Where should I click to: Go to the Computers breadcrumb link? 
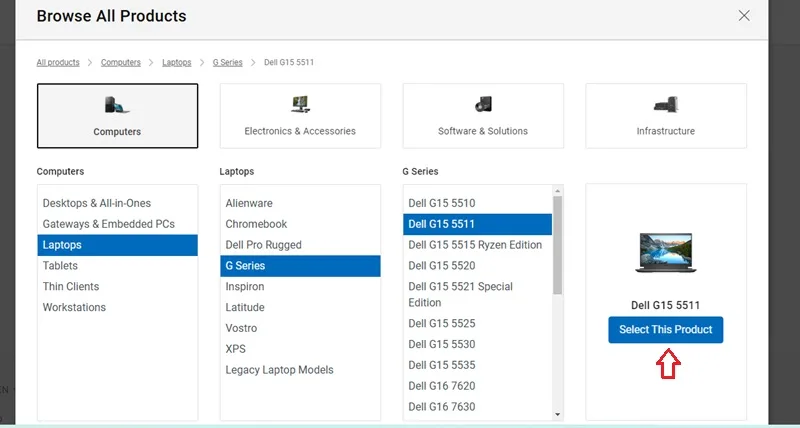click(120, 62)
